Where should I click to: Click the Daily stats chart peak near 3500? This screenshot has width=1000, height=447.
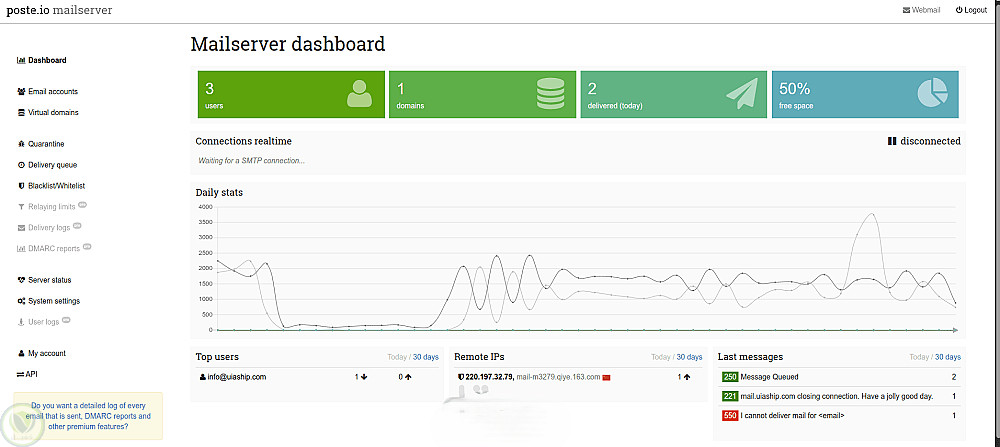[x=872, y=215]
